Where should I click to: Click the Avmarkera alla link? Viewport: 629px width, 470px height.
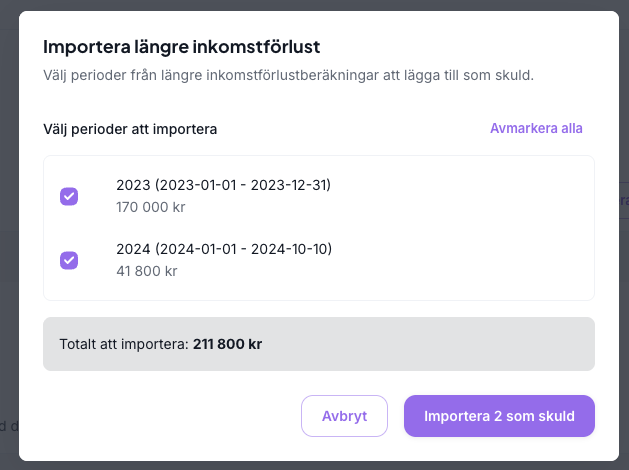pos(536,128)
